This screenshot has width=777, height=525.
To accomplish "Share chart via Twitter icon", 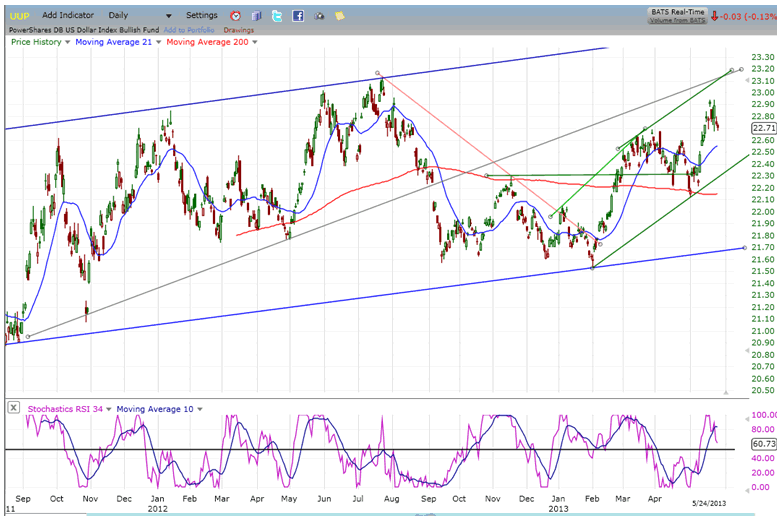I will tap(277, 16).
